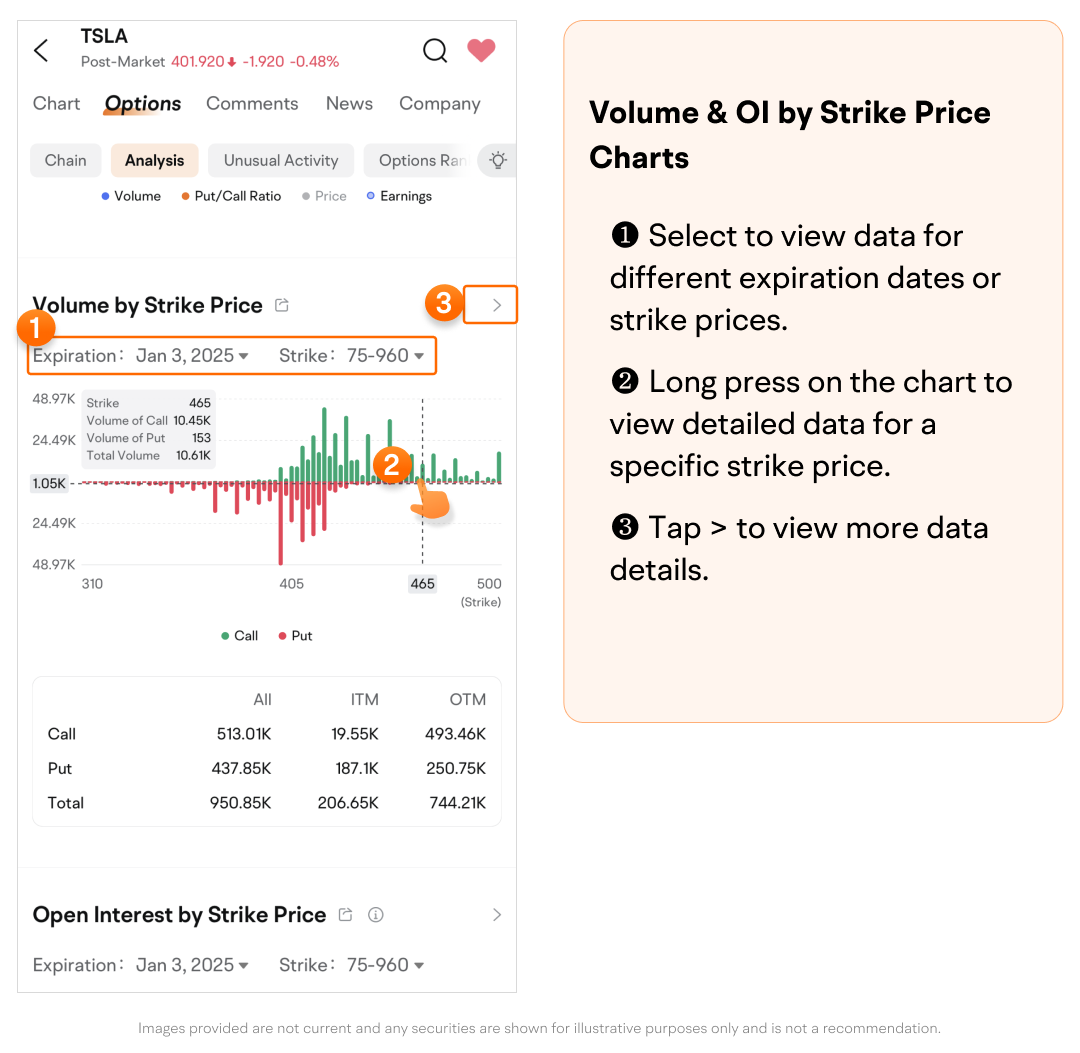1080x1053 pixels.
Task: Tap chevron next to Volume by Strike Price
Action: pos(496,305)
